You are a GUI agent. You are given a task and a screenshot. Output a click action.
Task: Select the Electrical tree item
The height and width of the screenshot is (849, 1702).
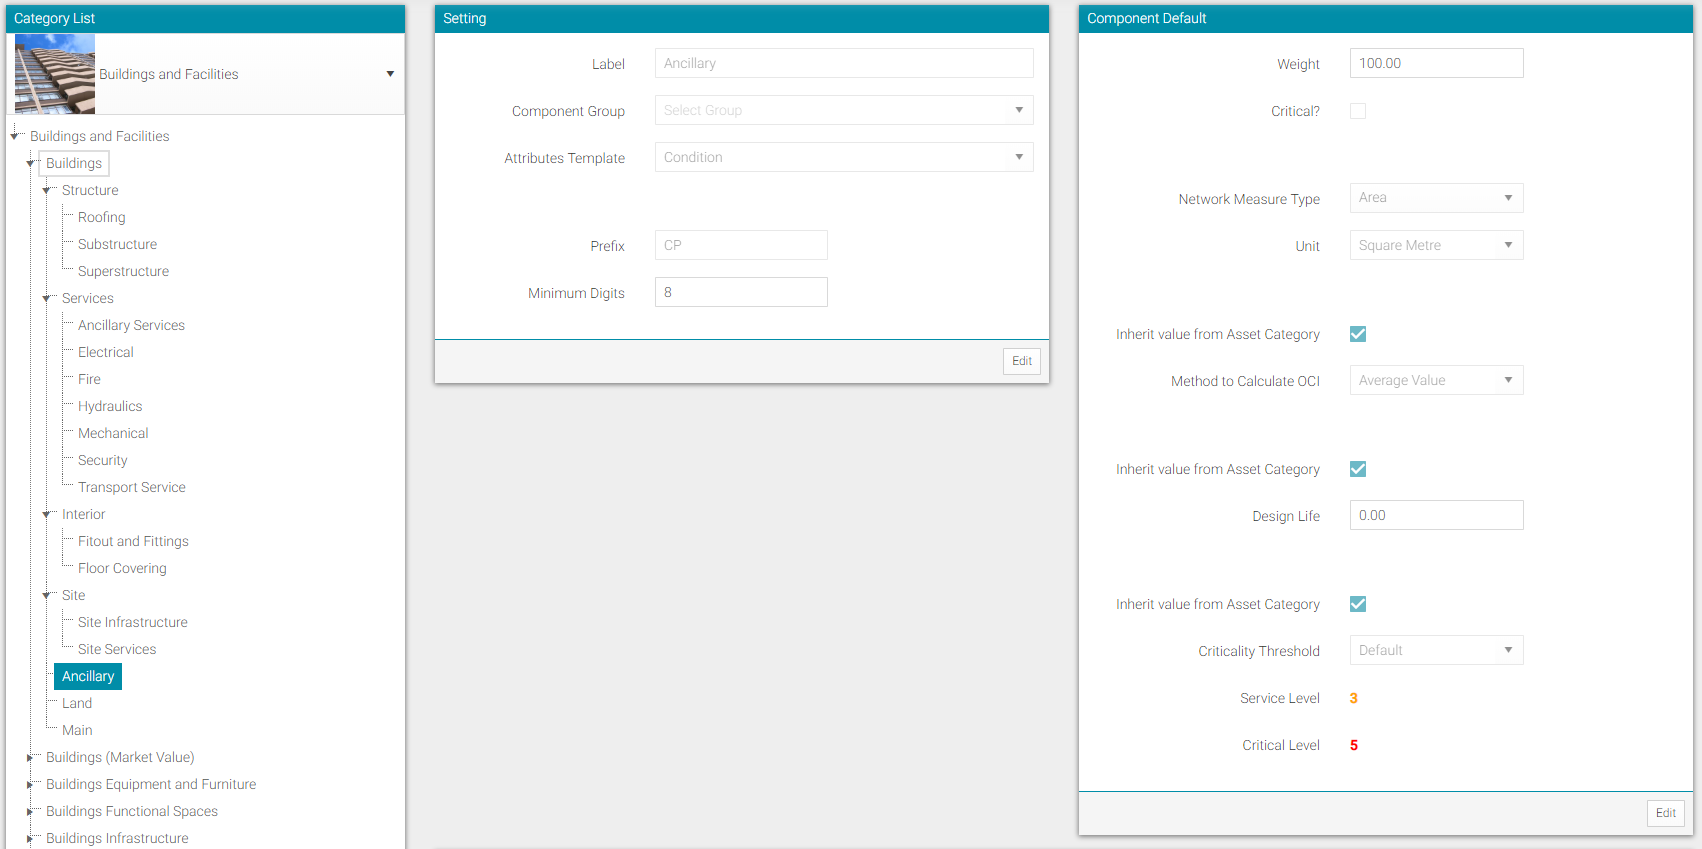105,352
